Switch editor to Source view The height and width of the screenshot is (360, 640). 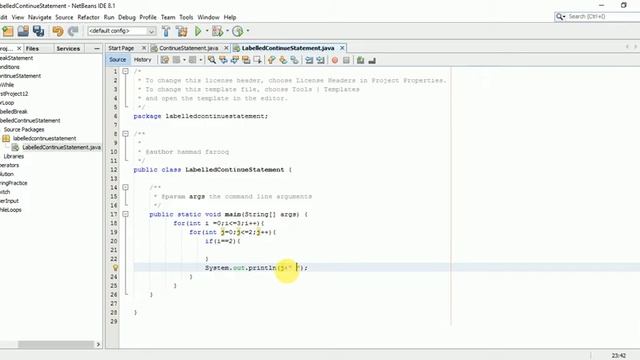(118, 60)
